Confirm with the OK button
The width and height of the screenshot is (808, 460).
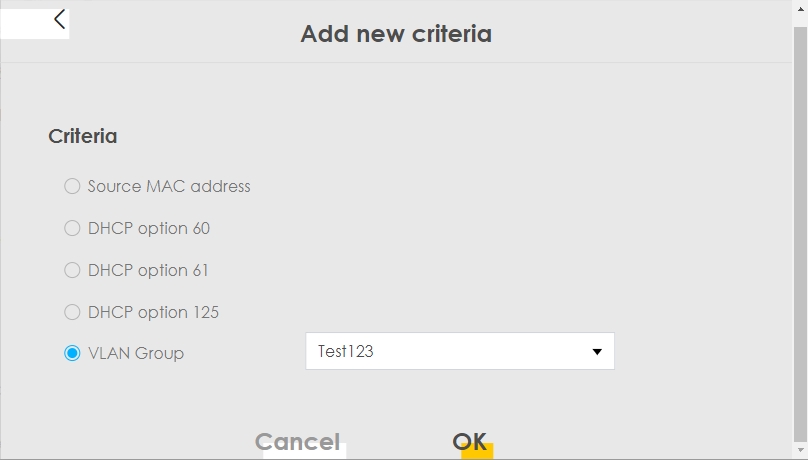click(x=470, y=442)
